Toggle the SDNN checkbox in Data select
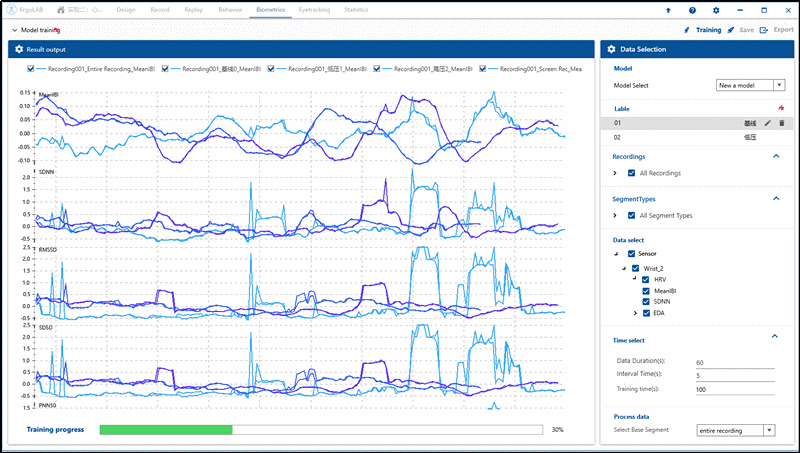 [645, 302]
